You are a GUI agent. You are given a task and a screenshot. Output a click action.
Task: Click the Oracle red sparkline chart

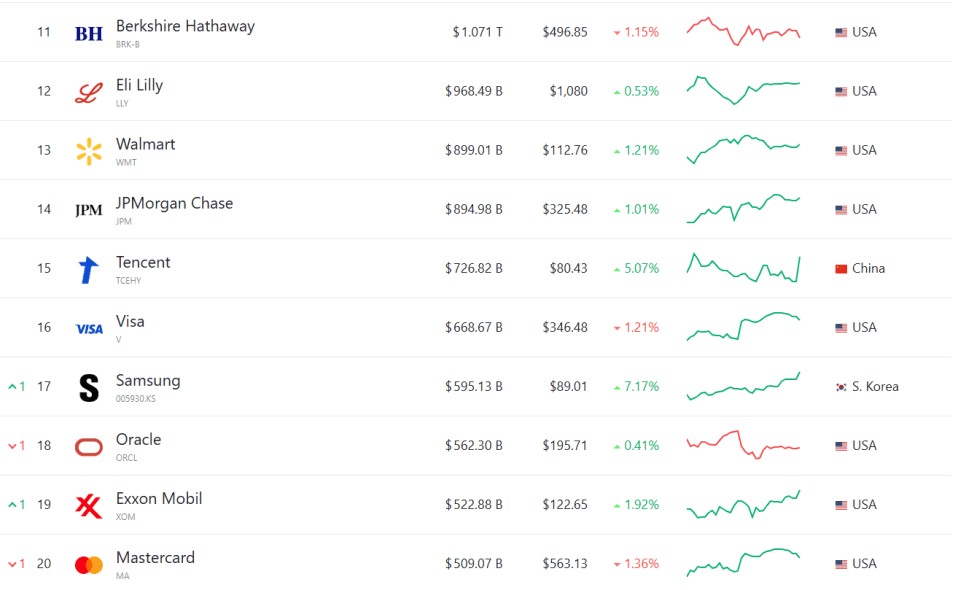pyautogui.click(x=743, y=444)
